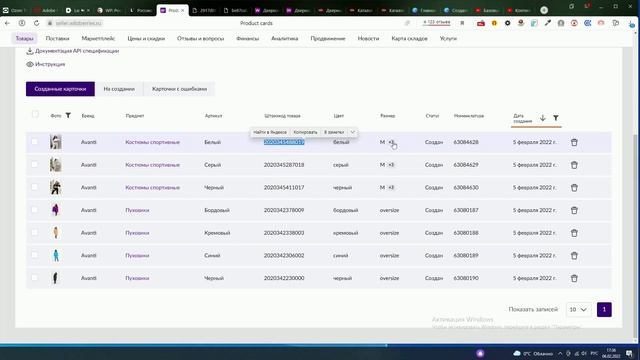Filter by creation date

tap(556, 118)
